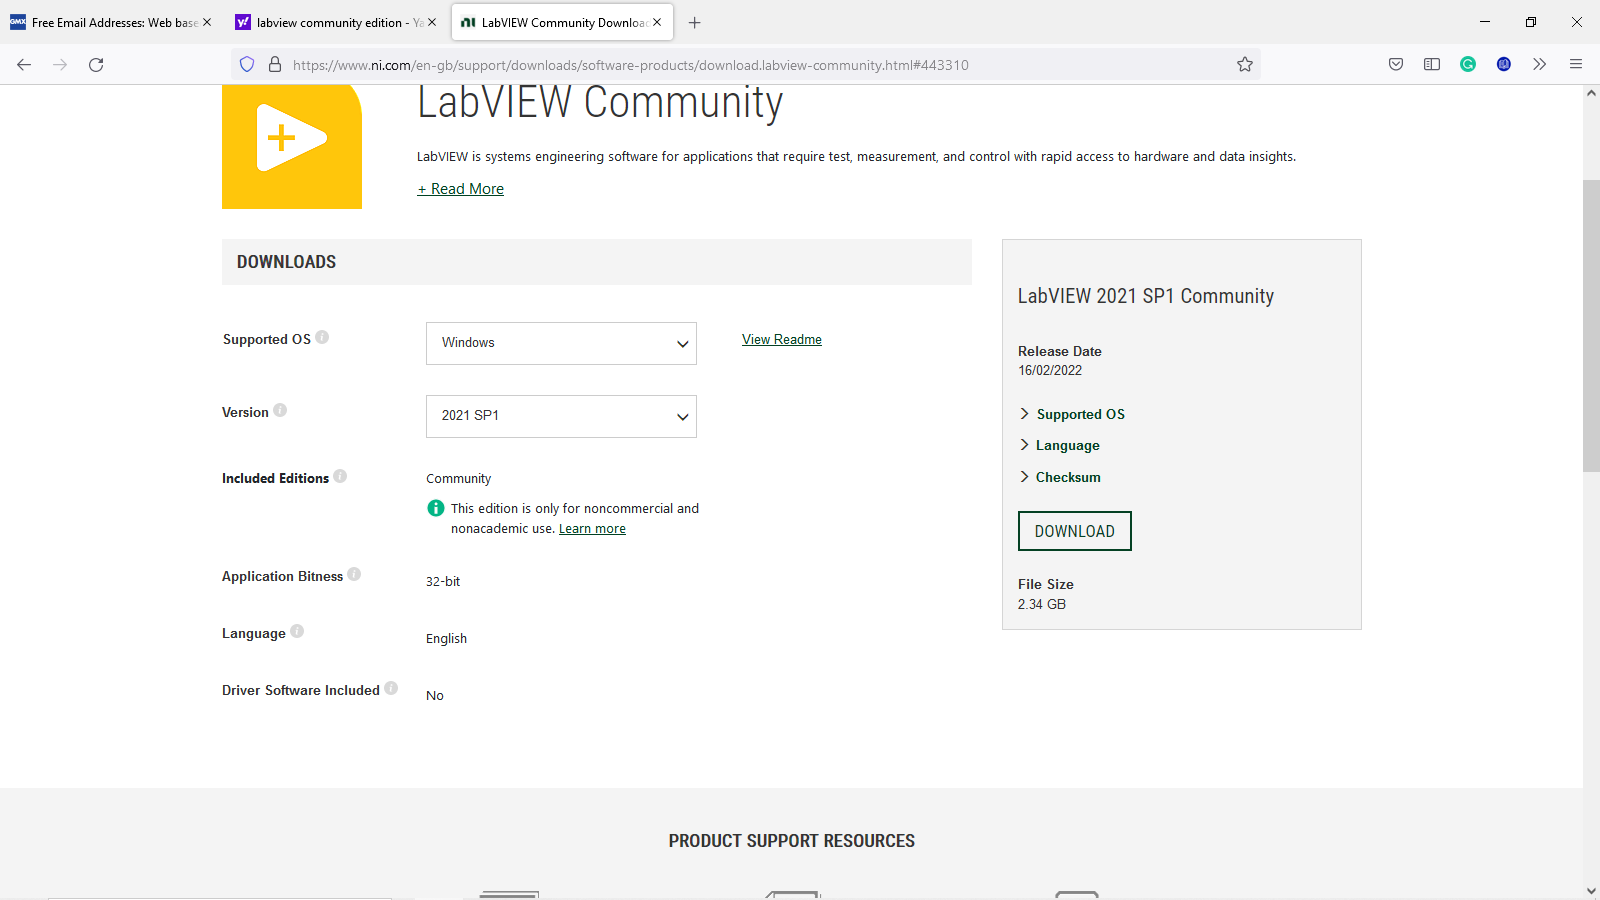Close the Free Email Addresses tab

coord(207,22)
